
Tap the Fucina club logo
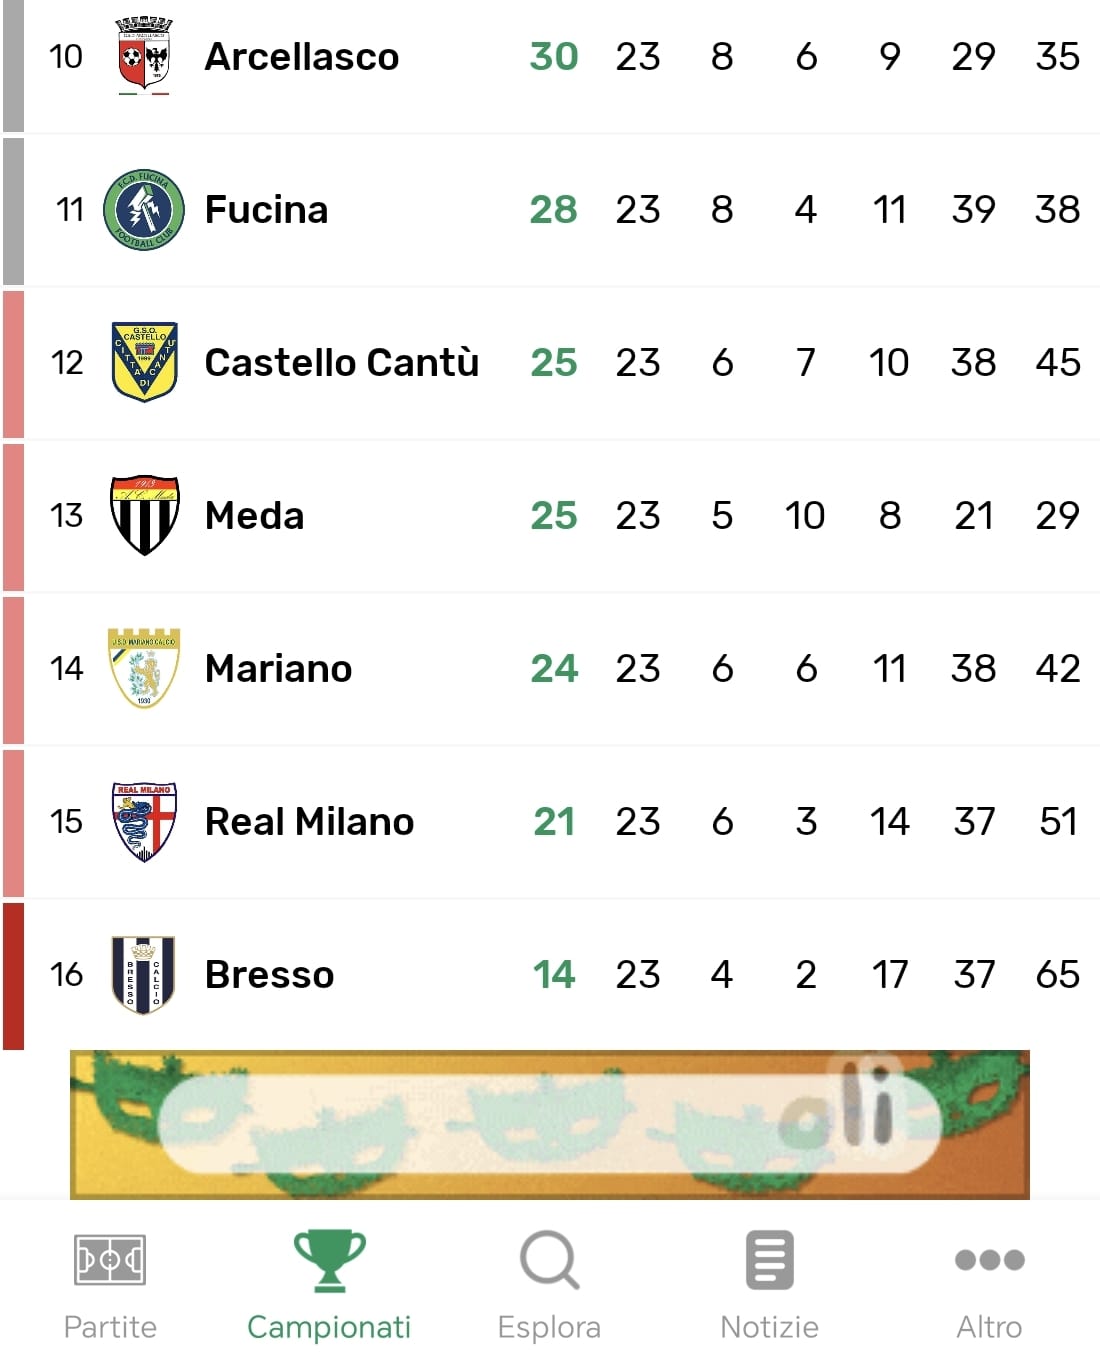pyautogui.click(x=144, y=210)
